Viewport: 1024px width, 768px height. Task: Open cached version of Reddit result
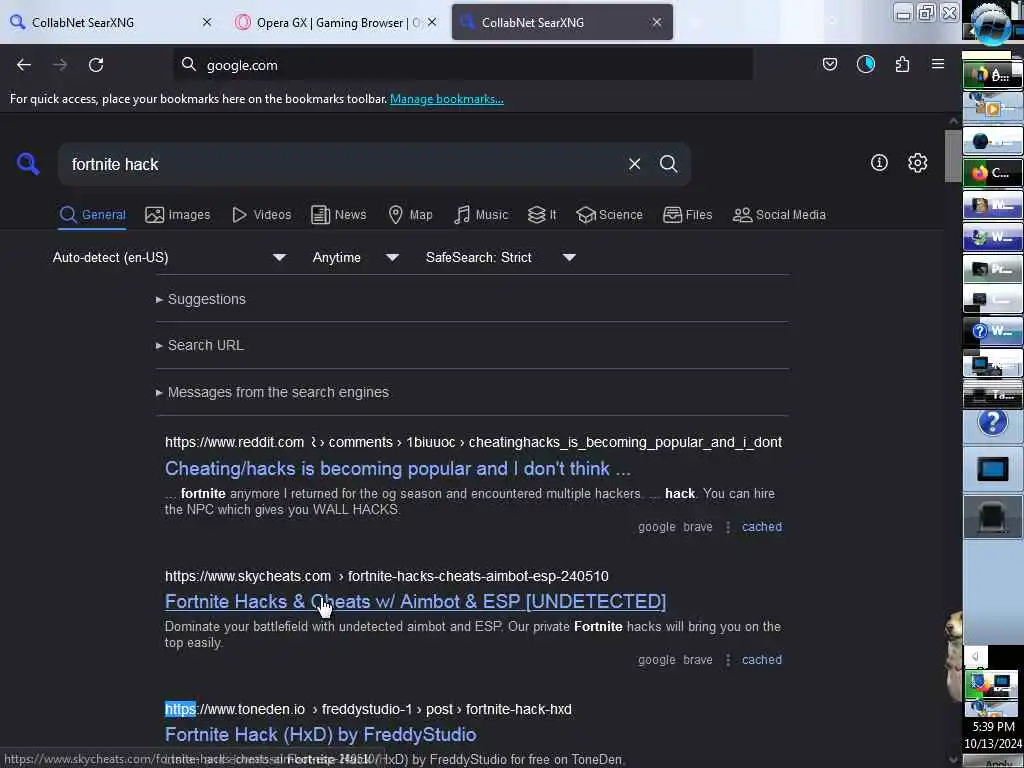coord(761,527)
